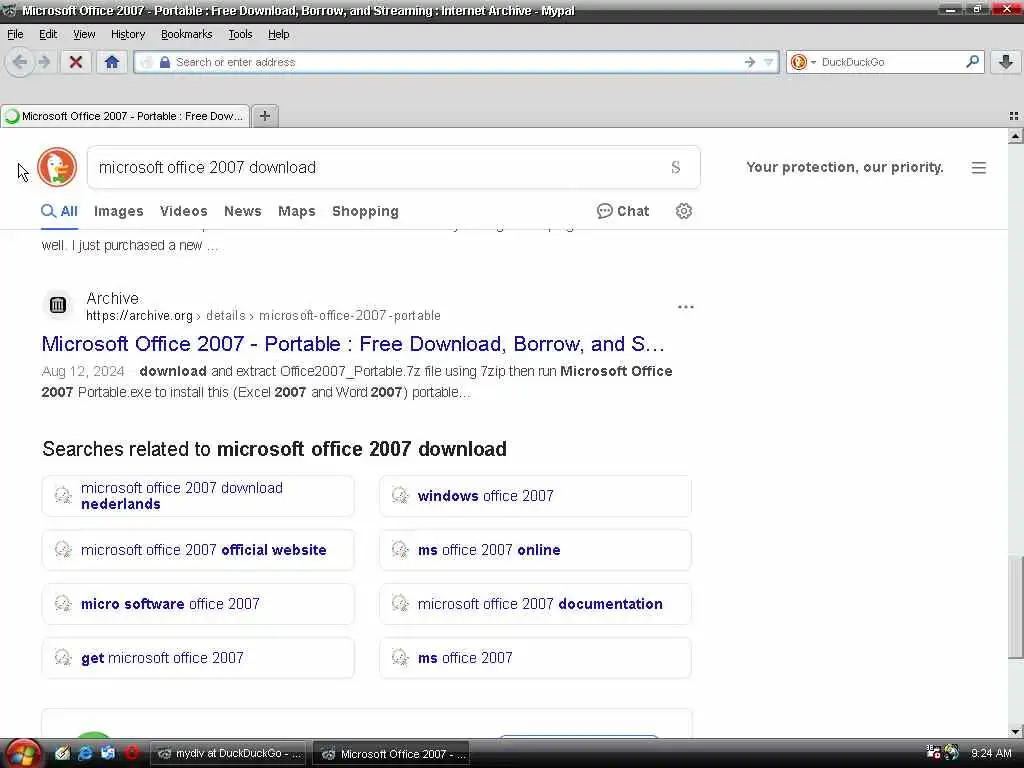Open the address bar history dropdown

click(769, 62)
